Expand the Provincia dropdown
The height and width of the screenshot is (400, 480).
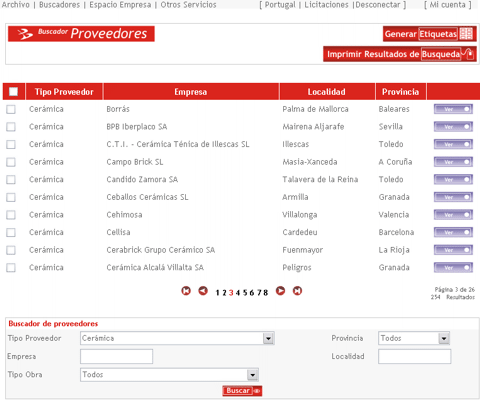click(444, 339)
